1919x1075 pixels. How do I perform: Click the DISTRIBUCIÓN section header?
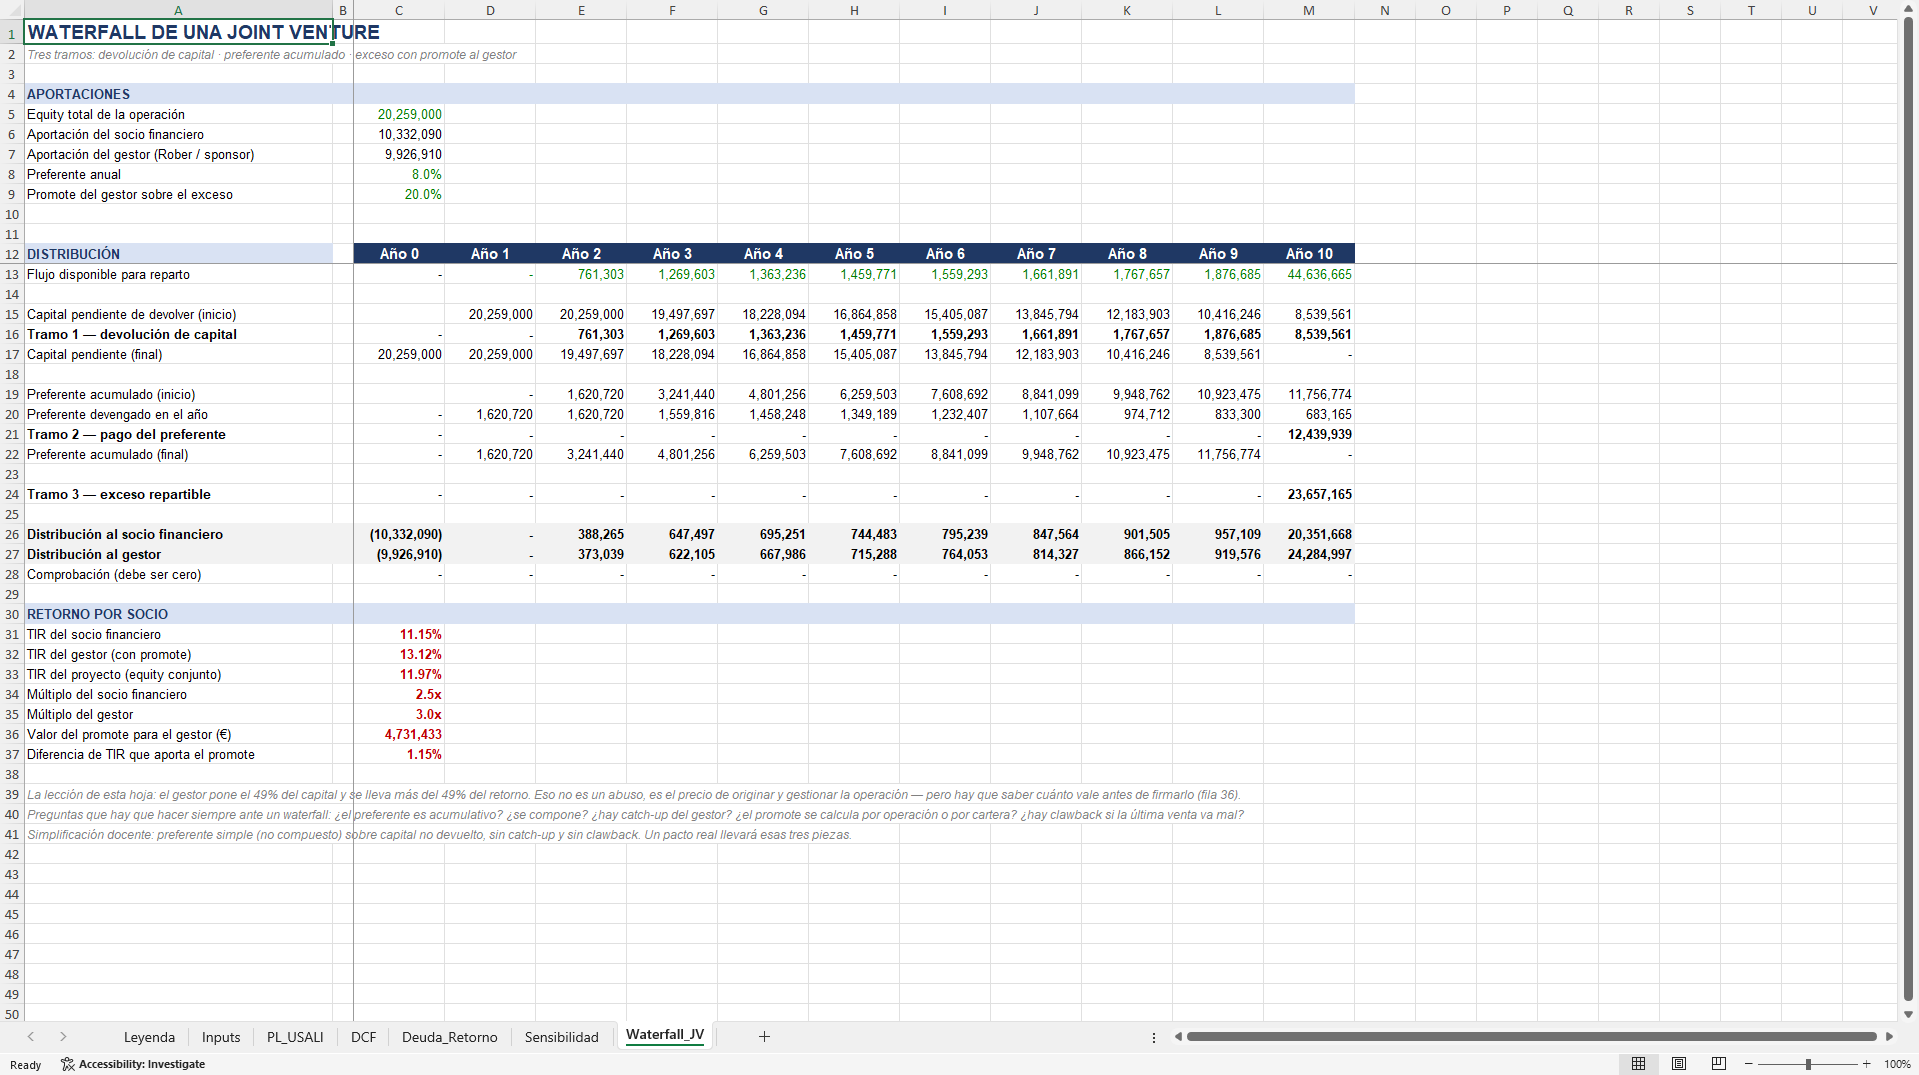click(x=178, y=254)
